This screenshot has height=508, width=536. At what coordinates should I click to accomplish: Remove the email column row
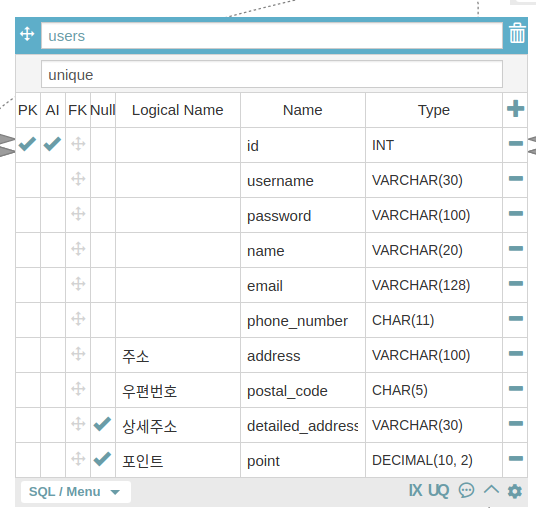click(x=515, y=283)
